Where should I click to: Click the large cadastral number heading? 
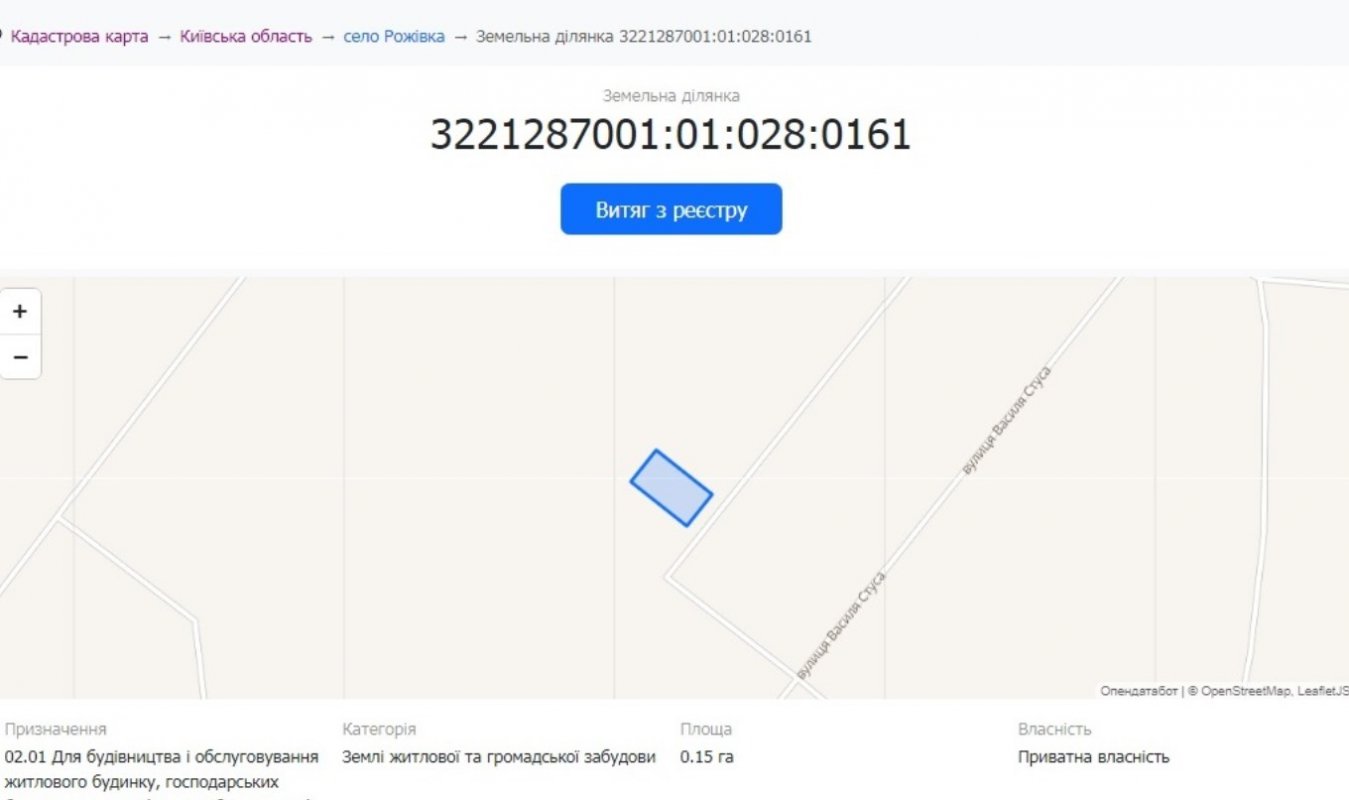tap(670, 135)
